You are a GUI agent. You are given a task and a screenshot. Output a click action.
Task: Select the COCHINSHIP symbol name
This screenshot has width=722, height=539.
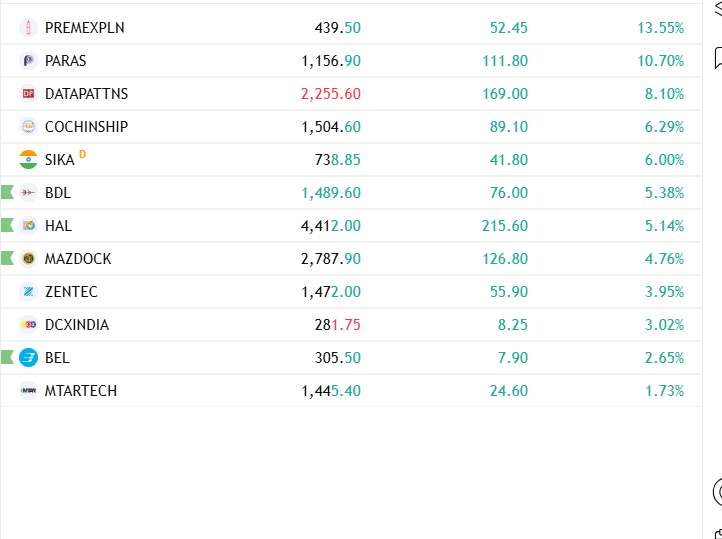click(87, 127)
